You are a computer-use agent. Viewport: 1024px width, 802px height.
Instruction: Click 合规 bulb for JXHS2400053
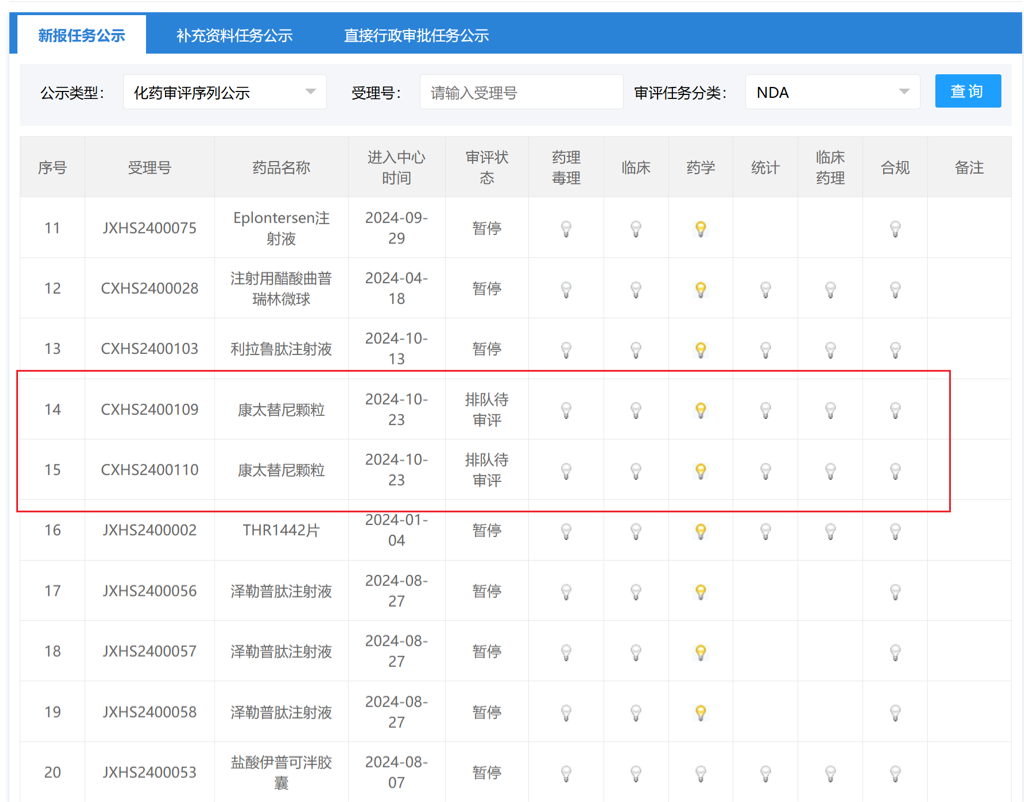pos(895,773)
